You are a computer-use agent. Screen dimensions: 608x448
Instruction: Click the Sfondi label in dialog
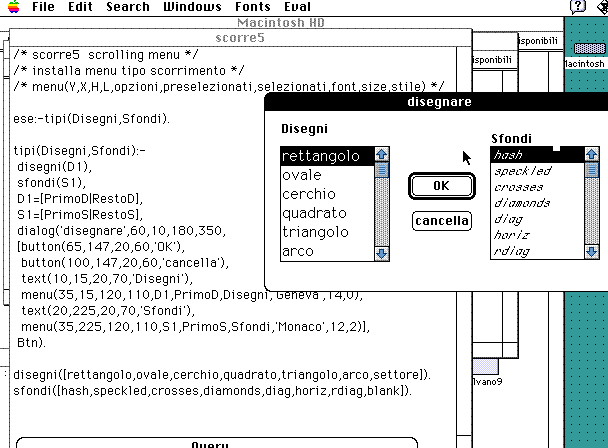coord(511,138)
